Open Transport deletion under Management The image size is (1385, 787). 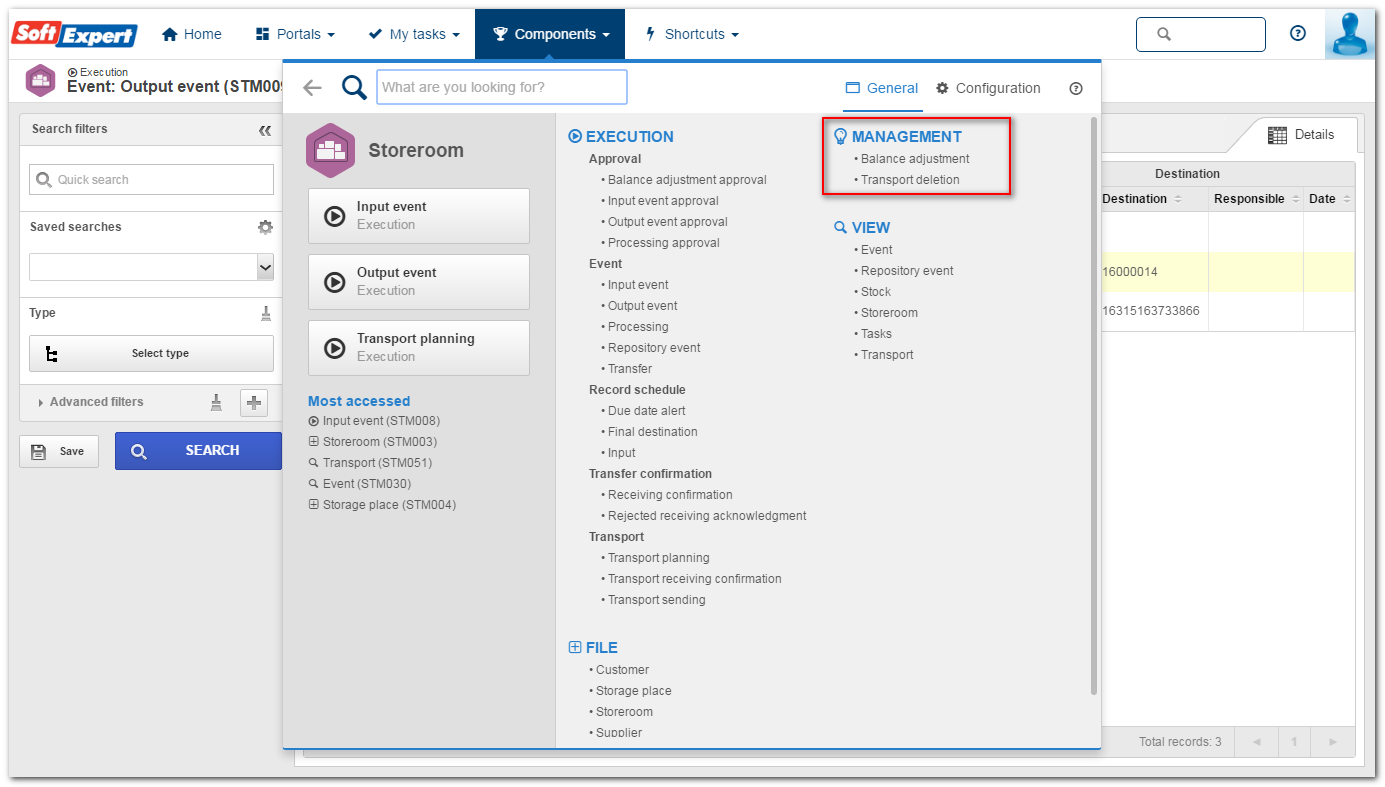coord(910,180)
